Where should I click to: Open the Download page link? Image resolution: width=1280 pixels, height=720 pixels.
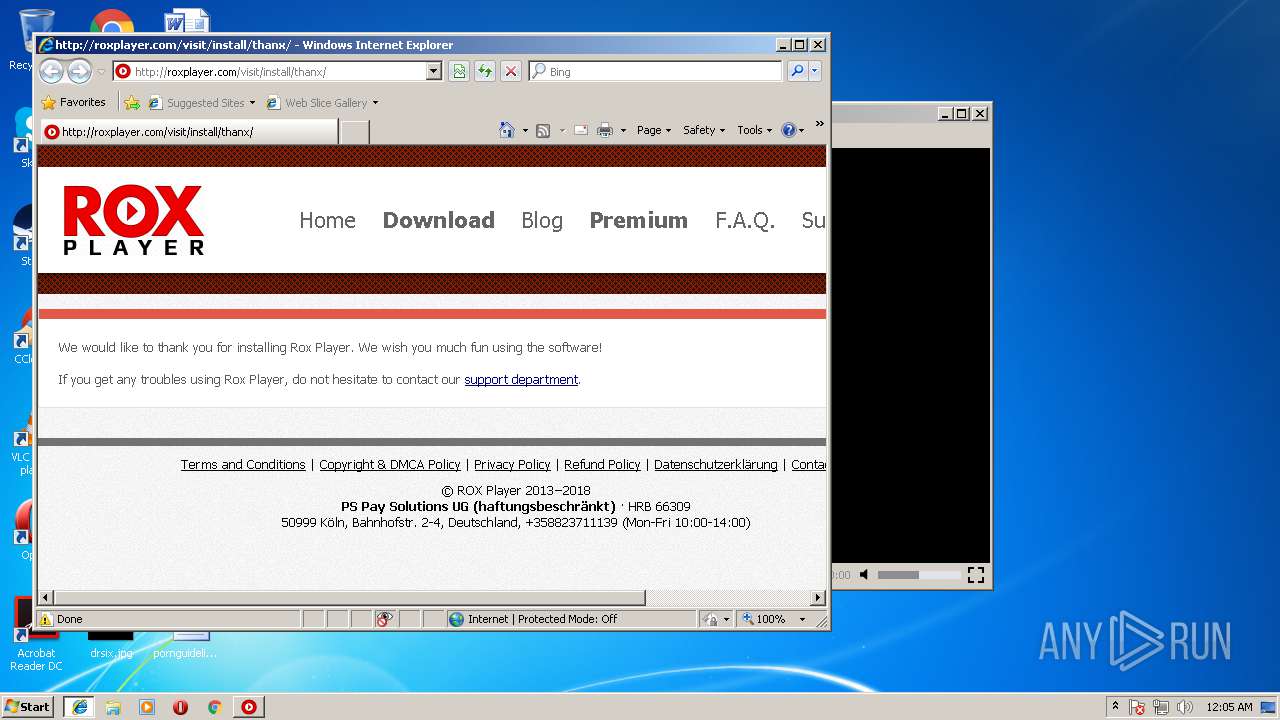point(438,220)
